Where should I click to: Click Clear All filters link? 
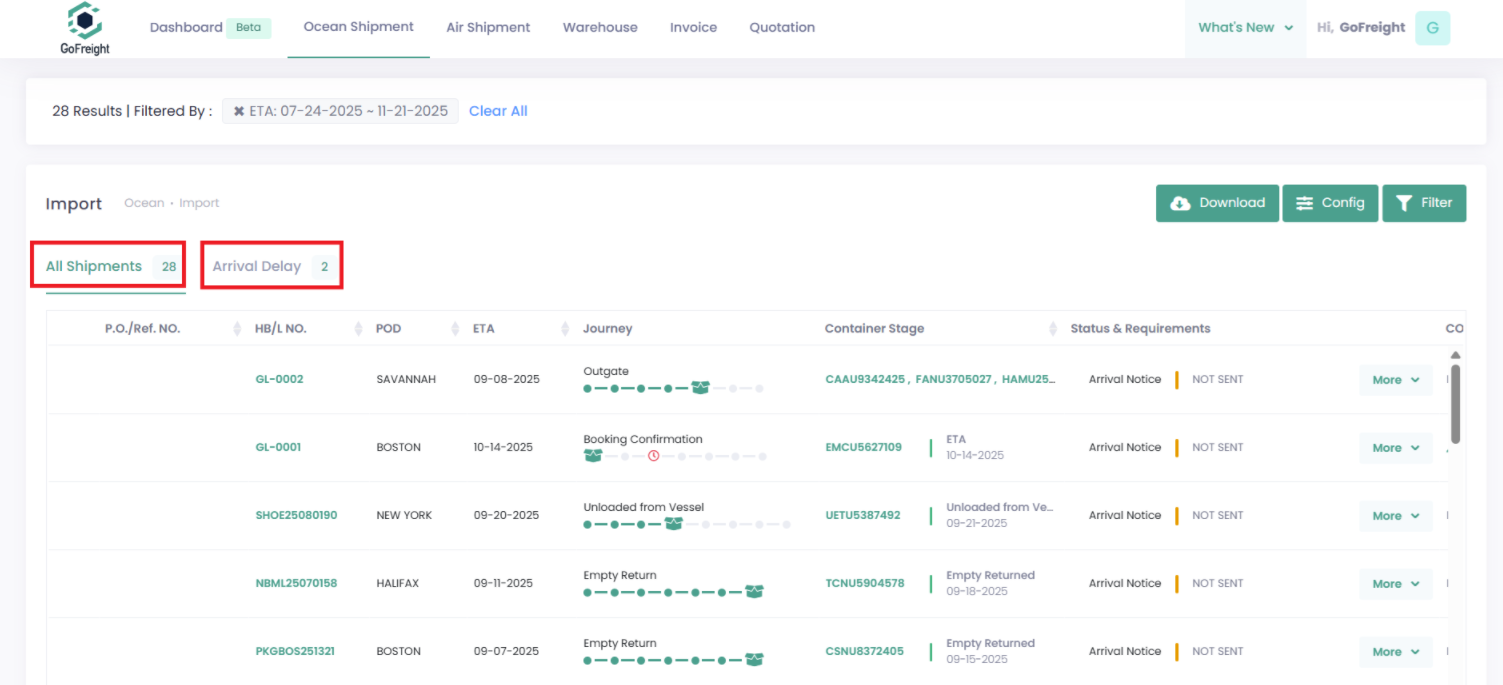pos(498,111)
